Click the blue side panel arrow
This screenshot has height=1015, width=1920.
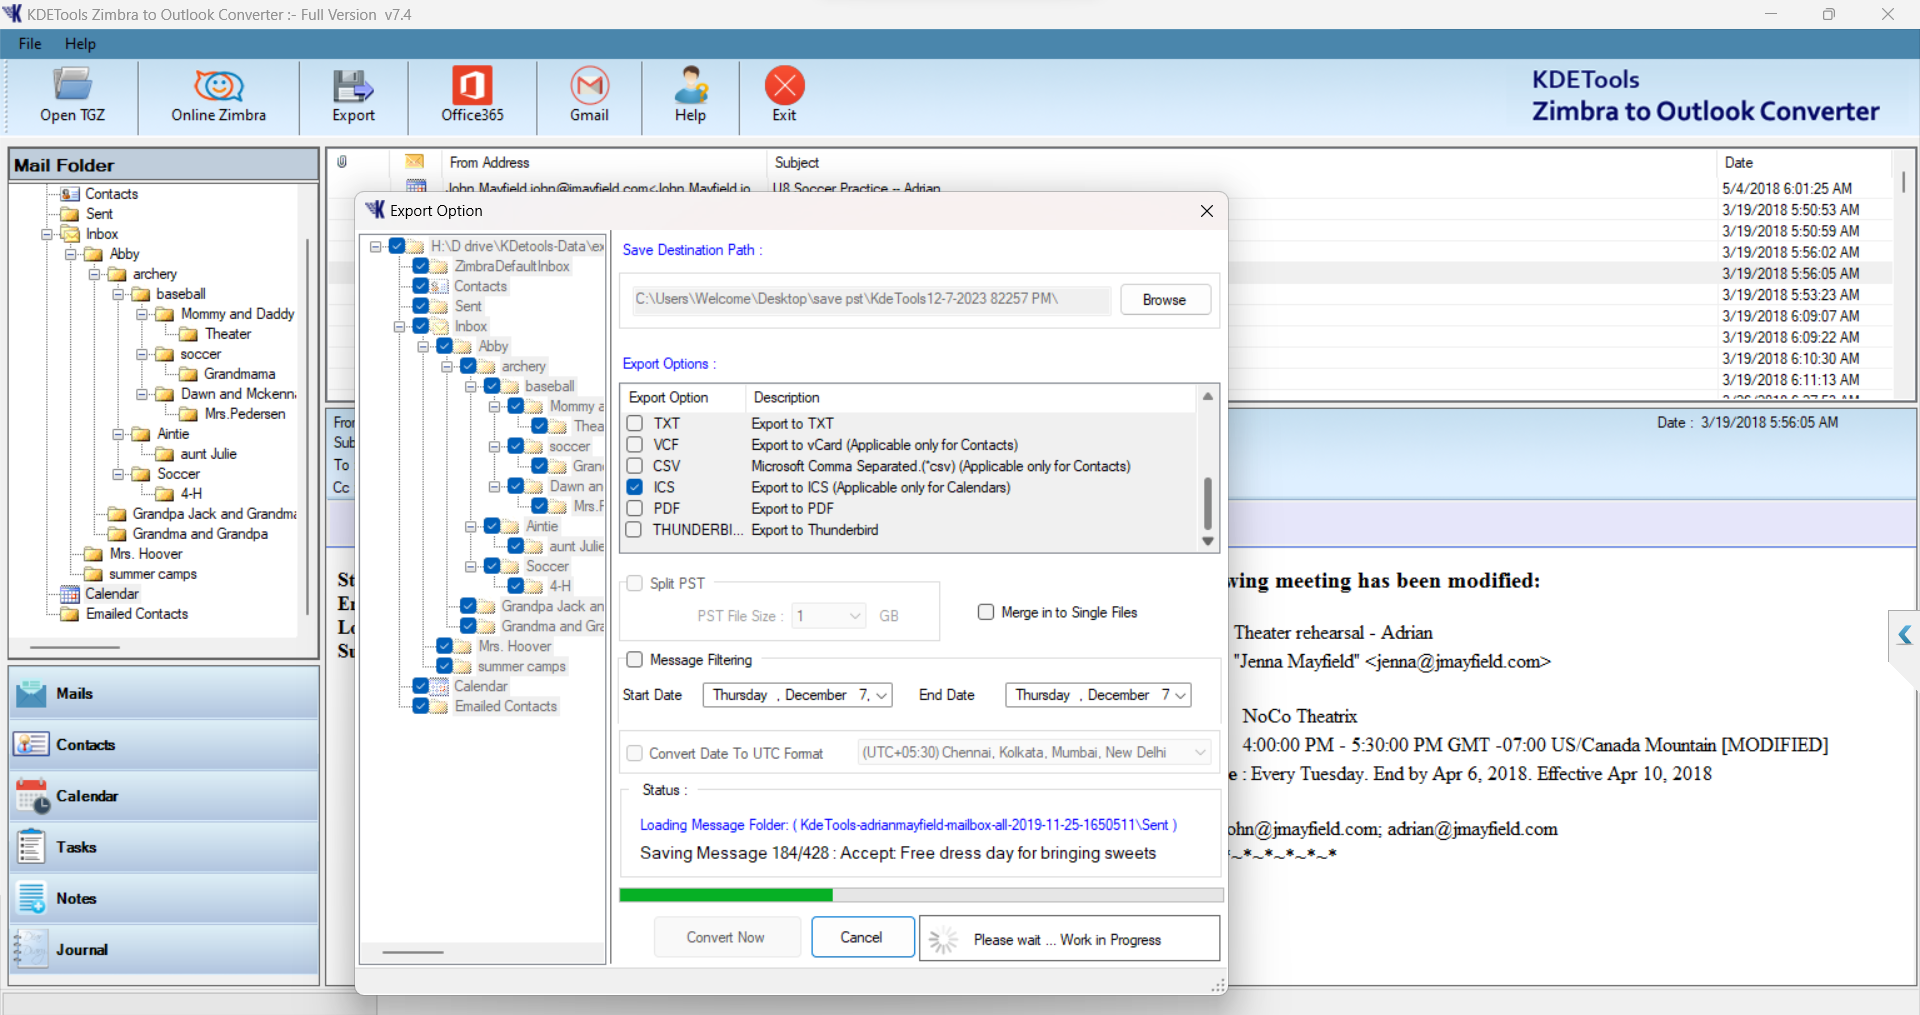point(1904,635)
